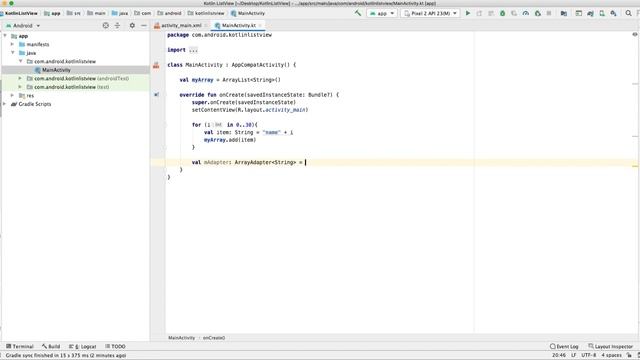The width and height of the screenshot is (640, 360).
Task: Click the yellow warning marker on editor scrollbar
Action: pos(635,166)
